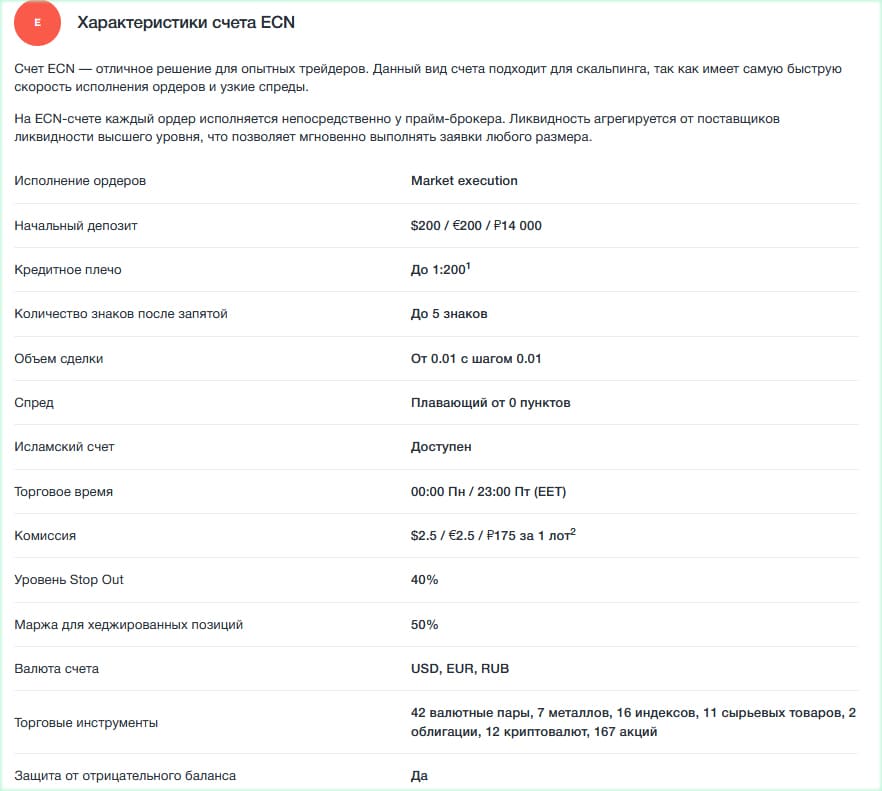
Task: Click the "Исламский счет" label
Action: (x=65, y=447)
